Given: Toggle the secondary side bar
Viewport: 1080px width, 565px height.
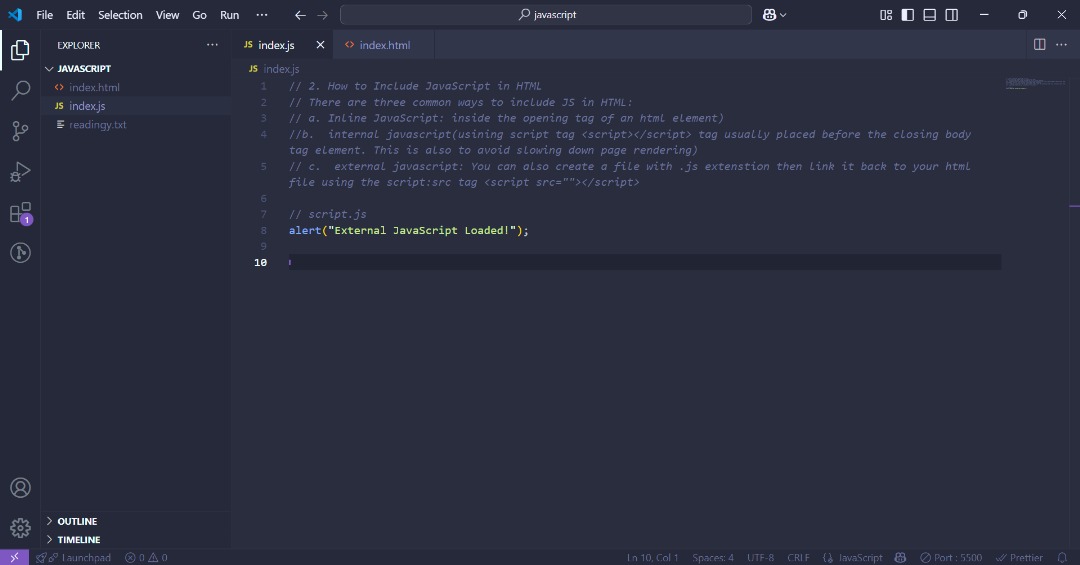Looking at the screenshot, I should [x=952, y=14].
